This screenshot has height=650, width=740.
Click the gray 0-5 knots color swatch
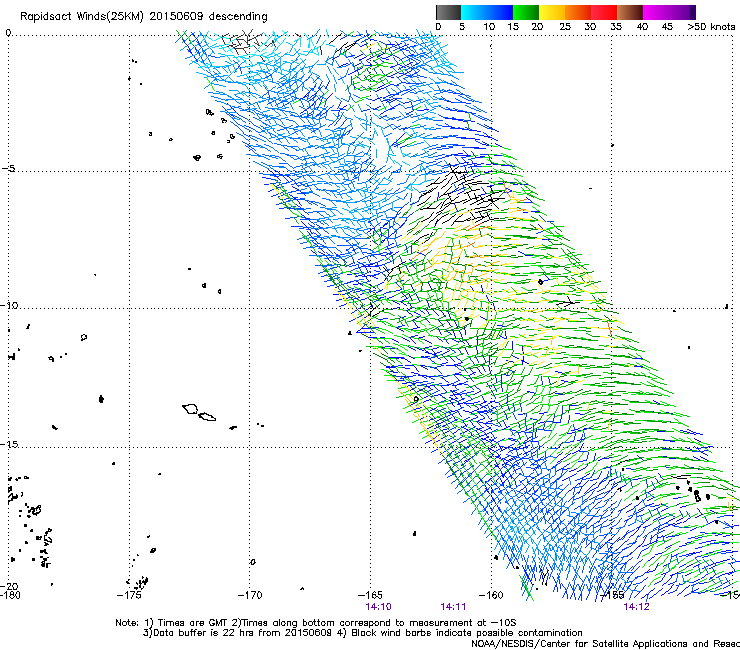coord(448,12)
